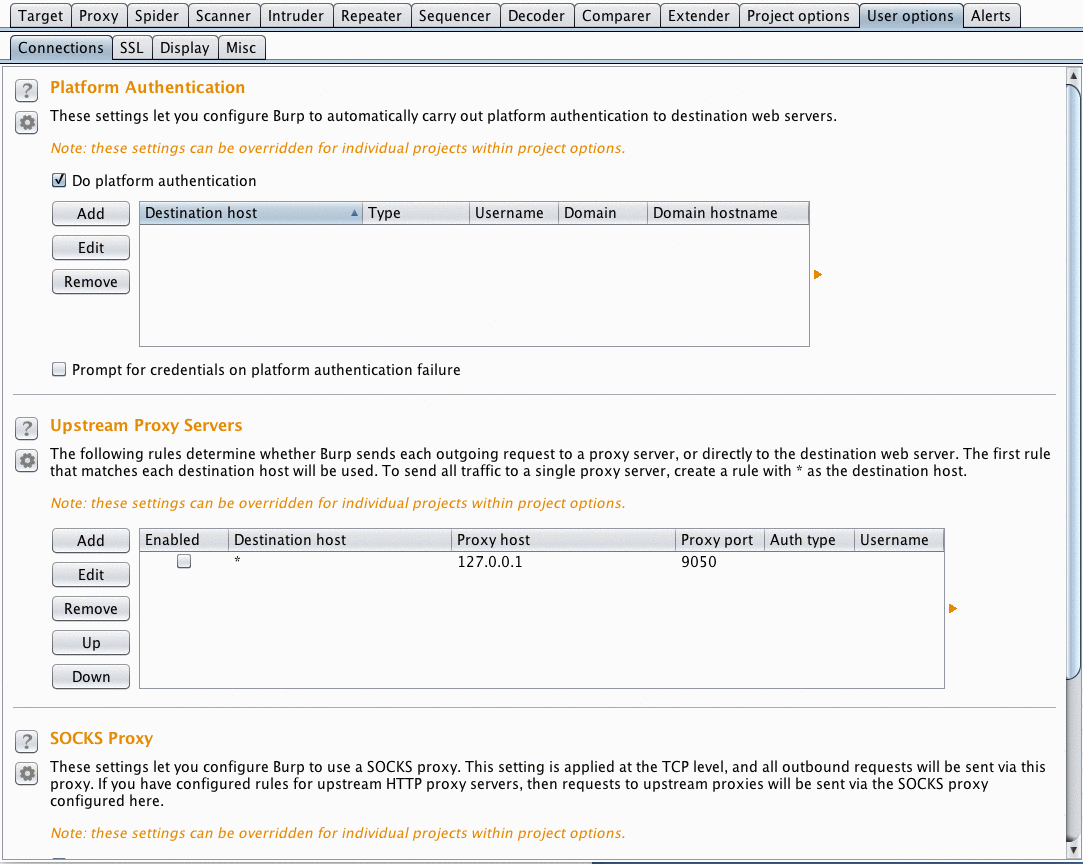Open Upstream Proxy Servers gear menu
The width and height of the screenshot is (1083, 864).
pyautogui.click(x=26, y=461)
